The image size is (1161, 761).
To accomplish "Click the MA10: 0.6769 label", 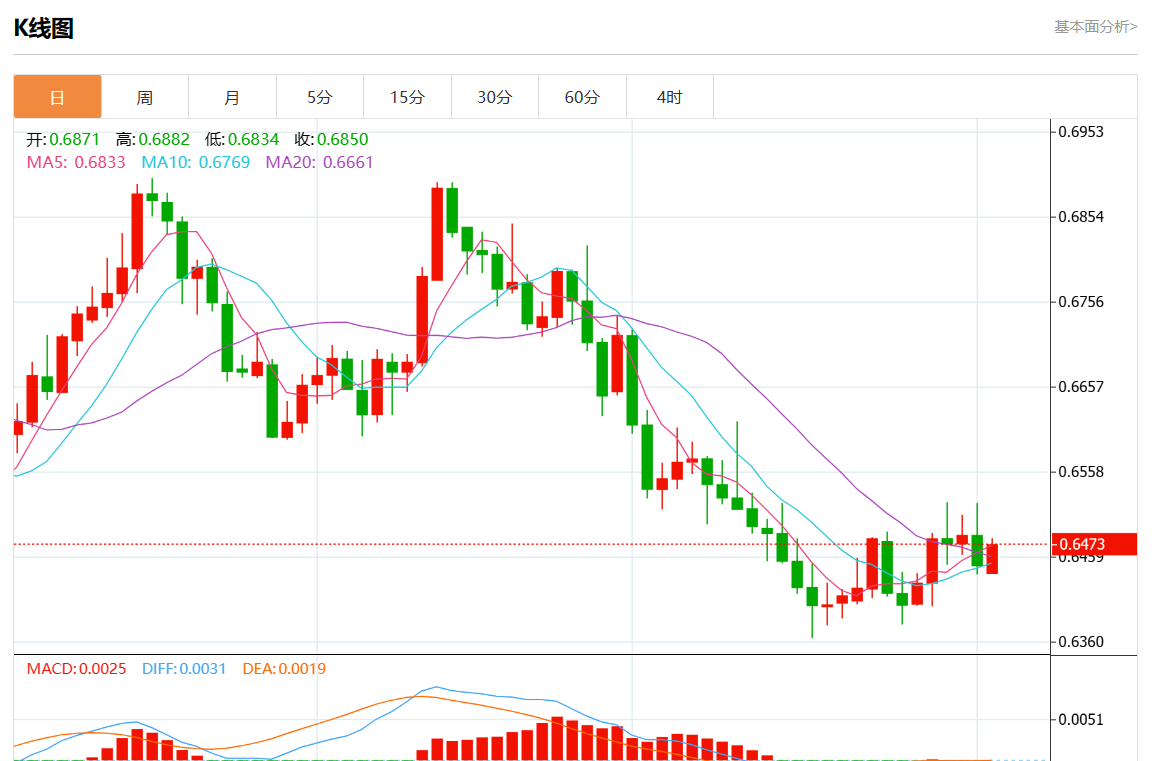I will pyautogui.click(x=195, y=162).
